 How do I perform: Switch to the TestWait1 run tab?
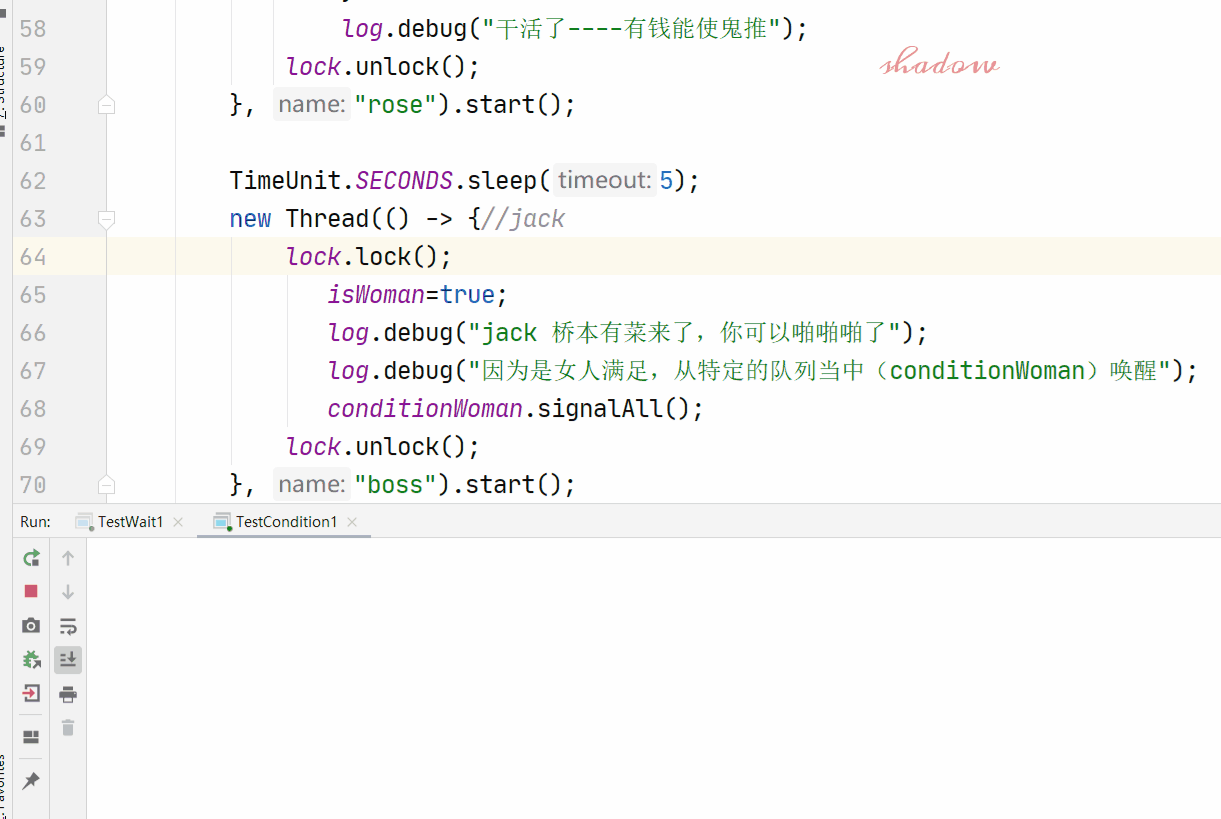[x=129, y=522]
